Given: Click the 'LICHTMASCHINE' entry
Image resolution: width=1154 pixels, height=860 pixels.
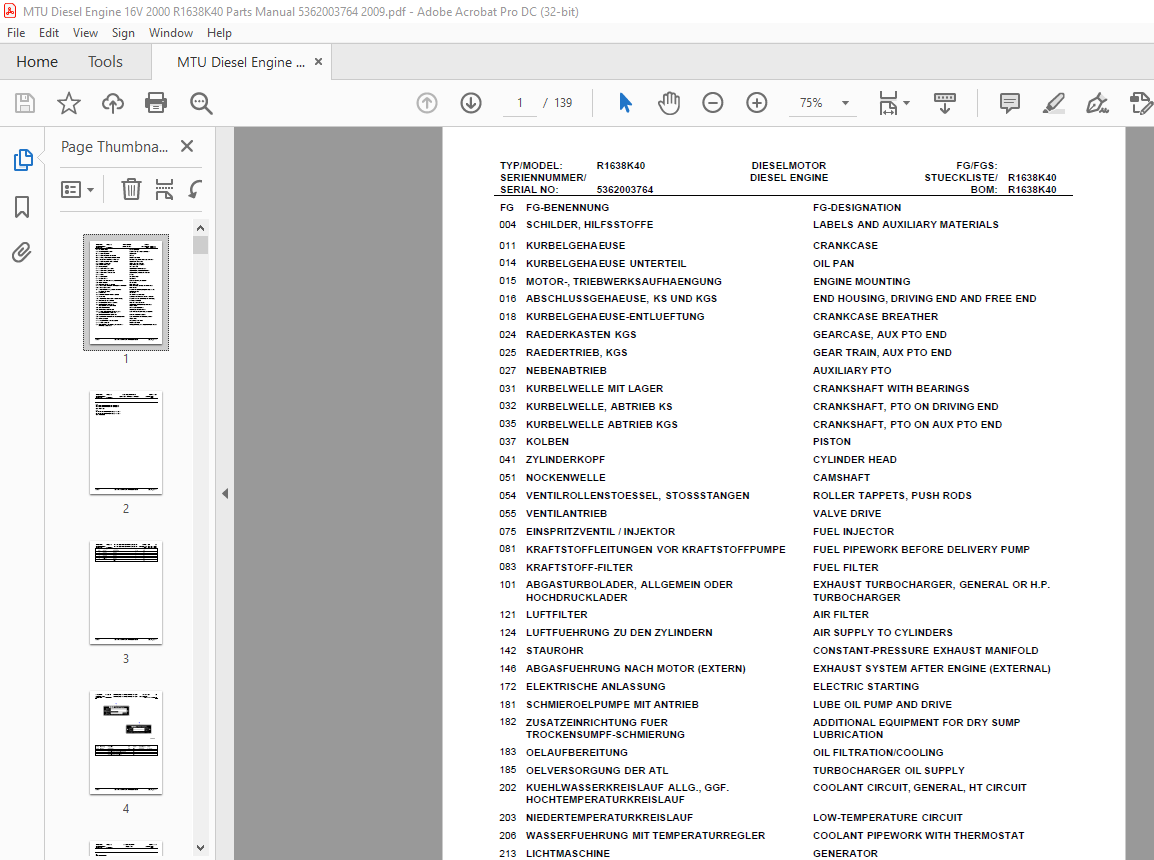Looking at the screenshot, I should pos(567,853).
